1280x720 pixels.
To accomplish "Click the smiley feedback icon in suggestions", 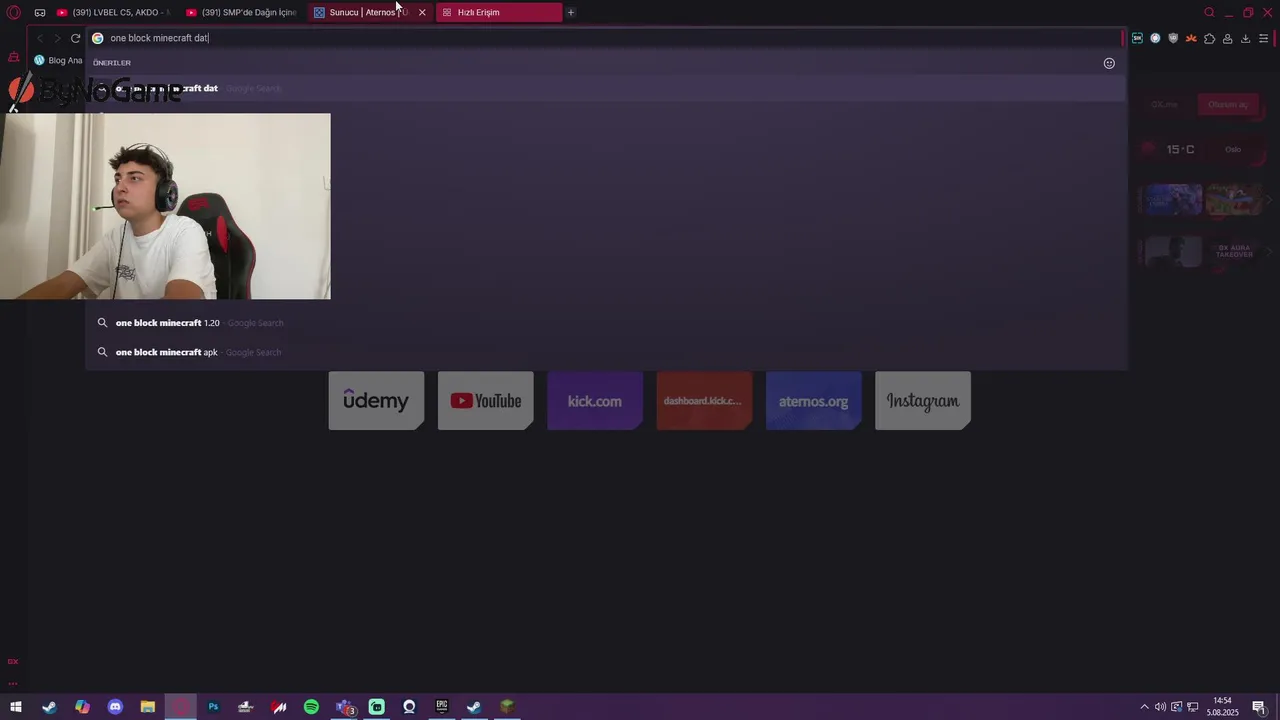I will tap(1109, 63).
